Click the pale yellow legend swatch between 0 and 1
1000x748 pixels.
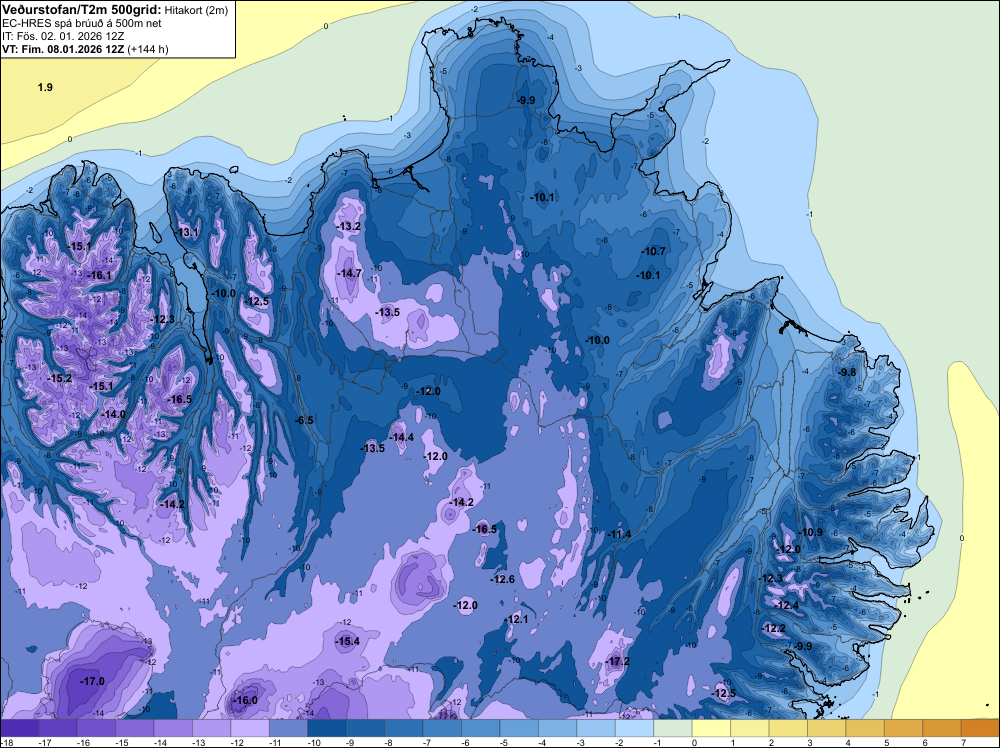(712, 728)
